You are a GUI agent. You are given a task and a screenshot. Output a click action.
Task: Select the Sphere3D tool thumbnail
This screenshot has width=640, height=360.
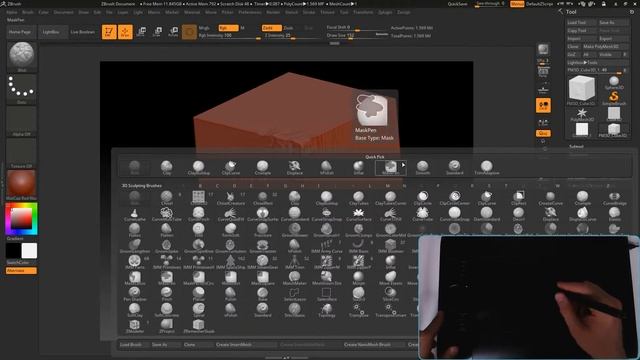point(614,83)
